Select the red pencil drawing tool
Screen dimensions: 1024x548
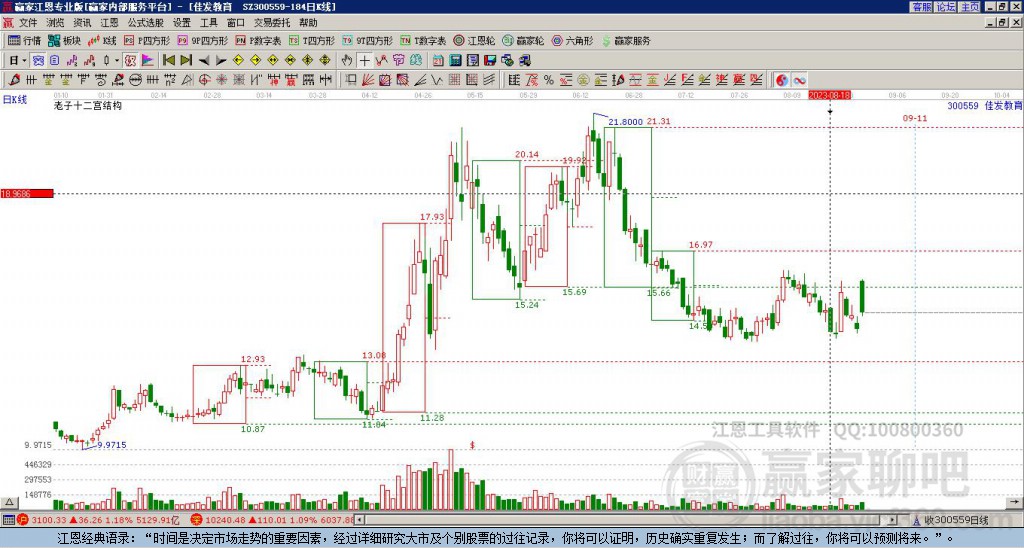[14, 80]
